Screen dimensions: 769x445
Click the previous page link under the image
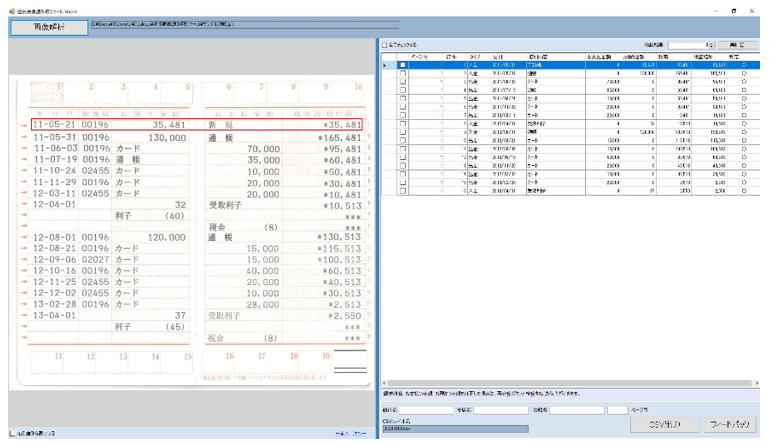click(342, 434)
